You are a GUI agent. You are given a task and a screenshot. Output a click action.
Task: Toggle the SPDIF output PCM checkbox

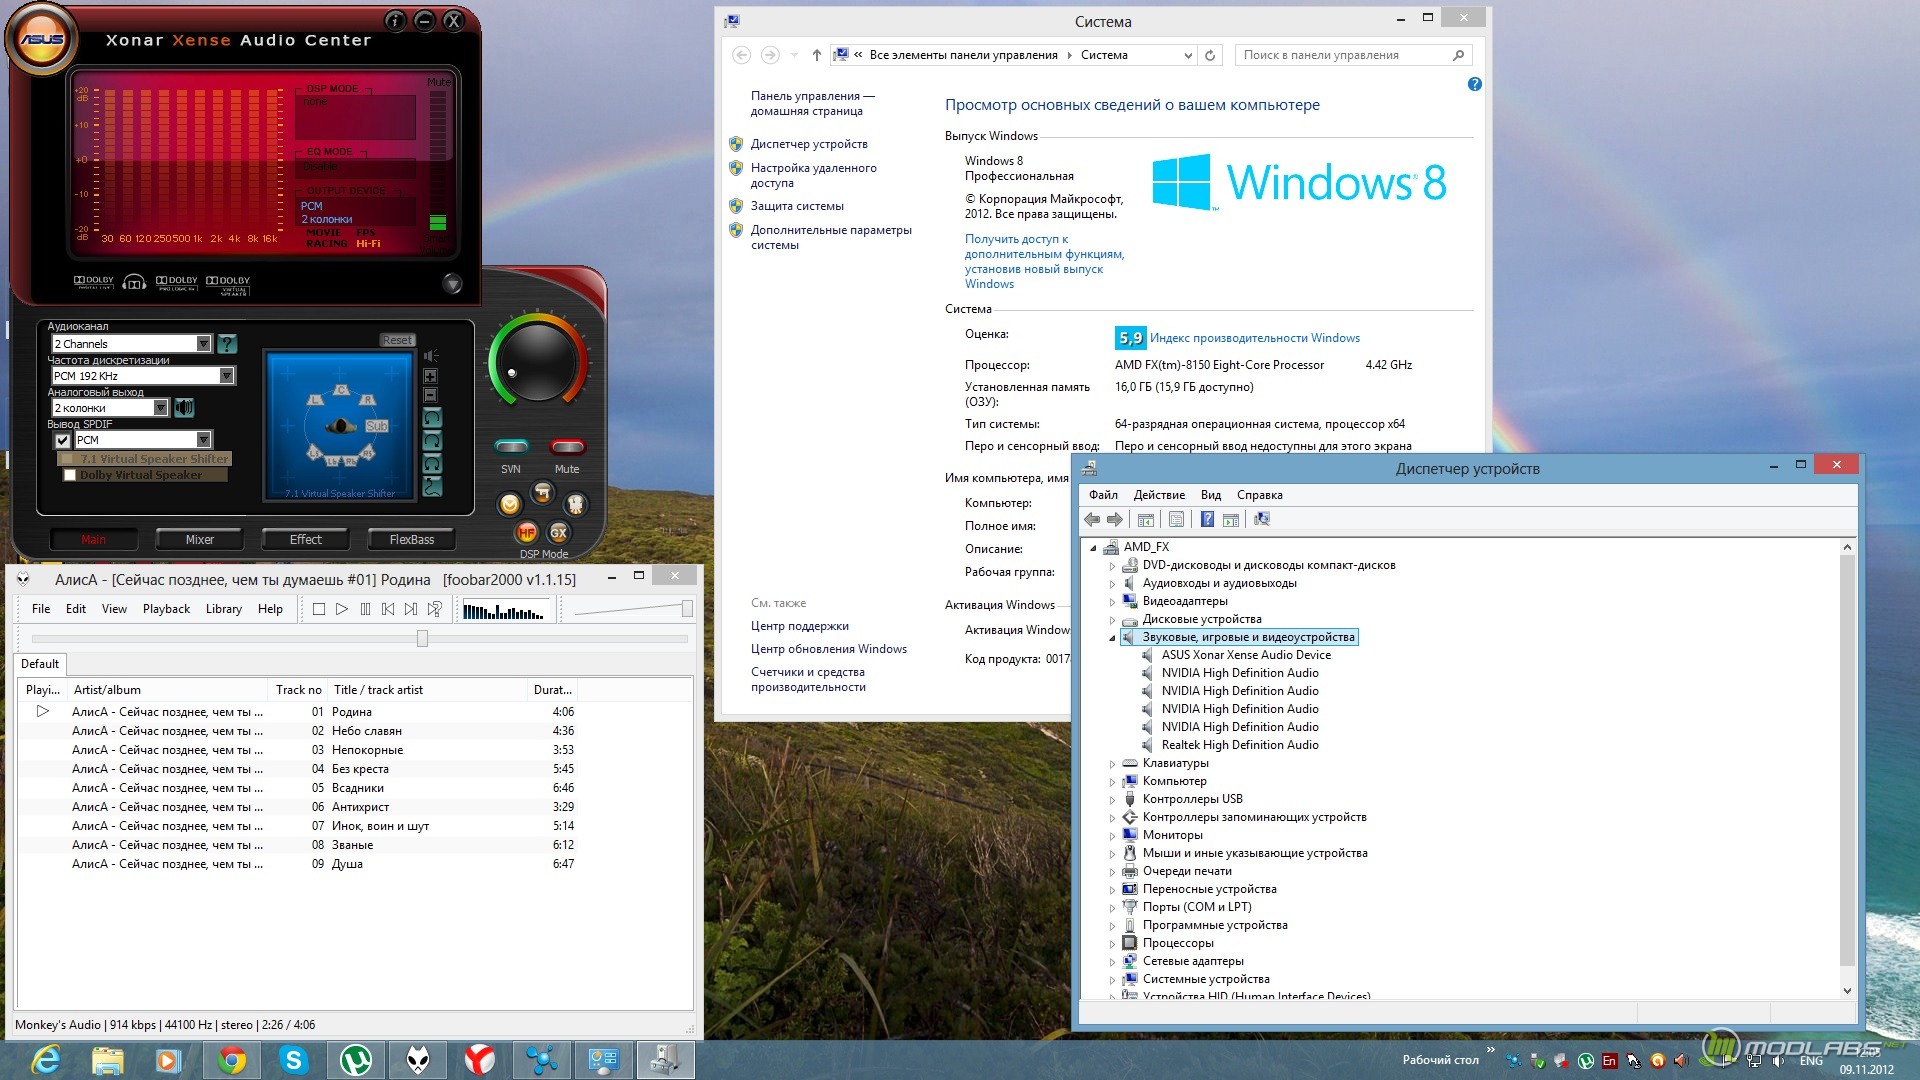(63, 441)
